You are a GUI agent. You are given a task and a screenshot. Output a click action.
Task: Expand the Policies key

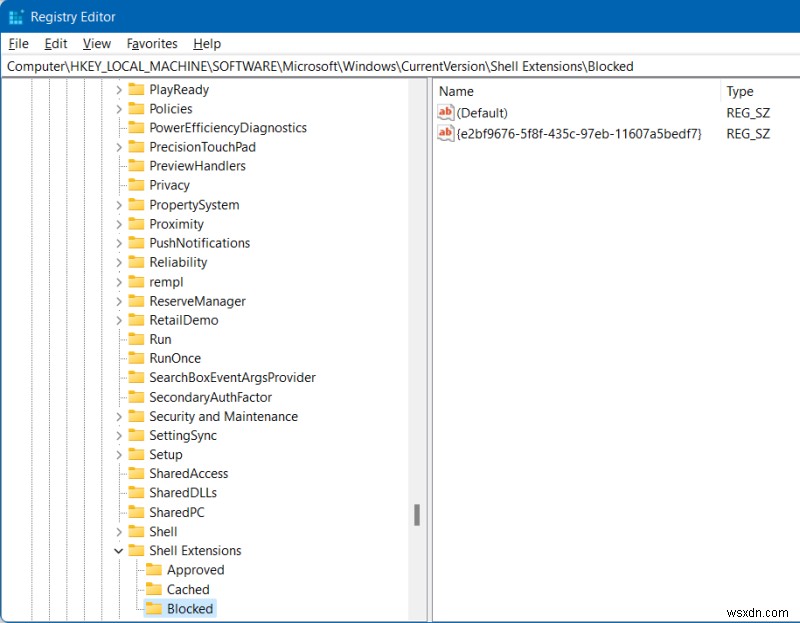[x=119, y=108]
